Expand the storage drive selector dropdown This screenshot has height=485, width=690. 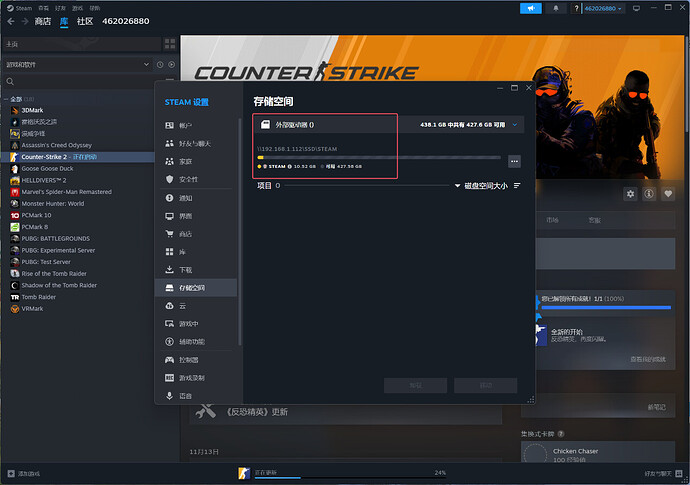pyautogui.click(x=514, y=125)
